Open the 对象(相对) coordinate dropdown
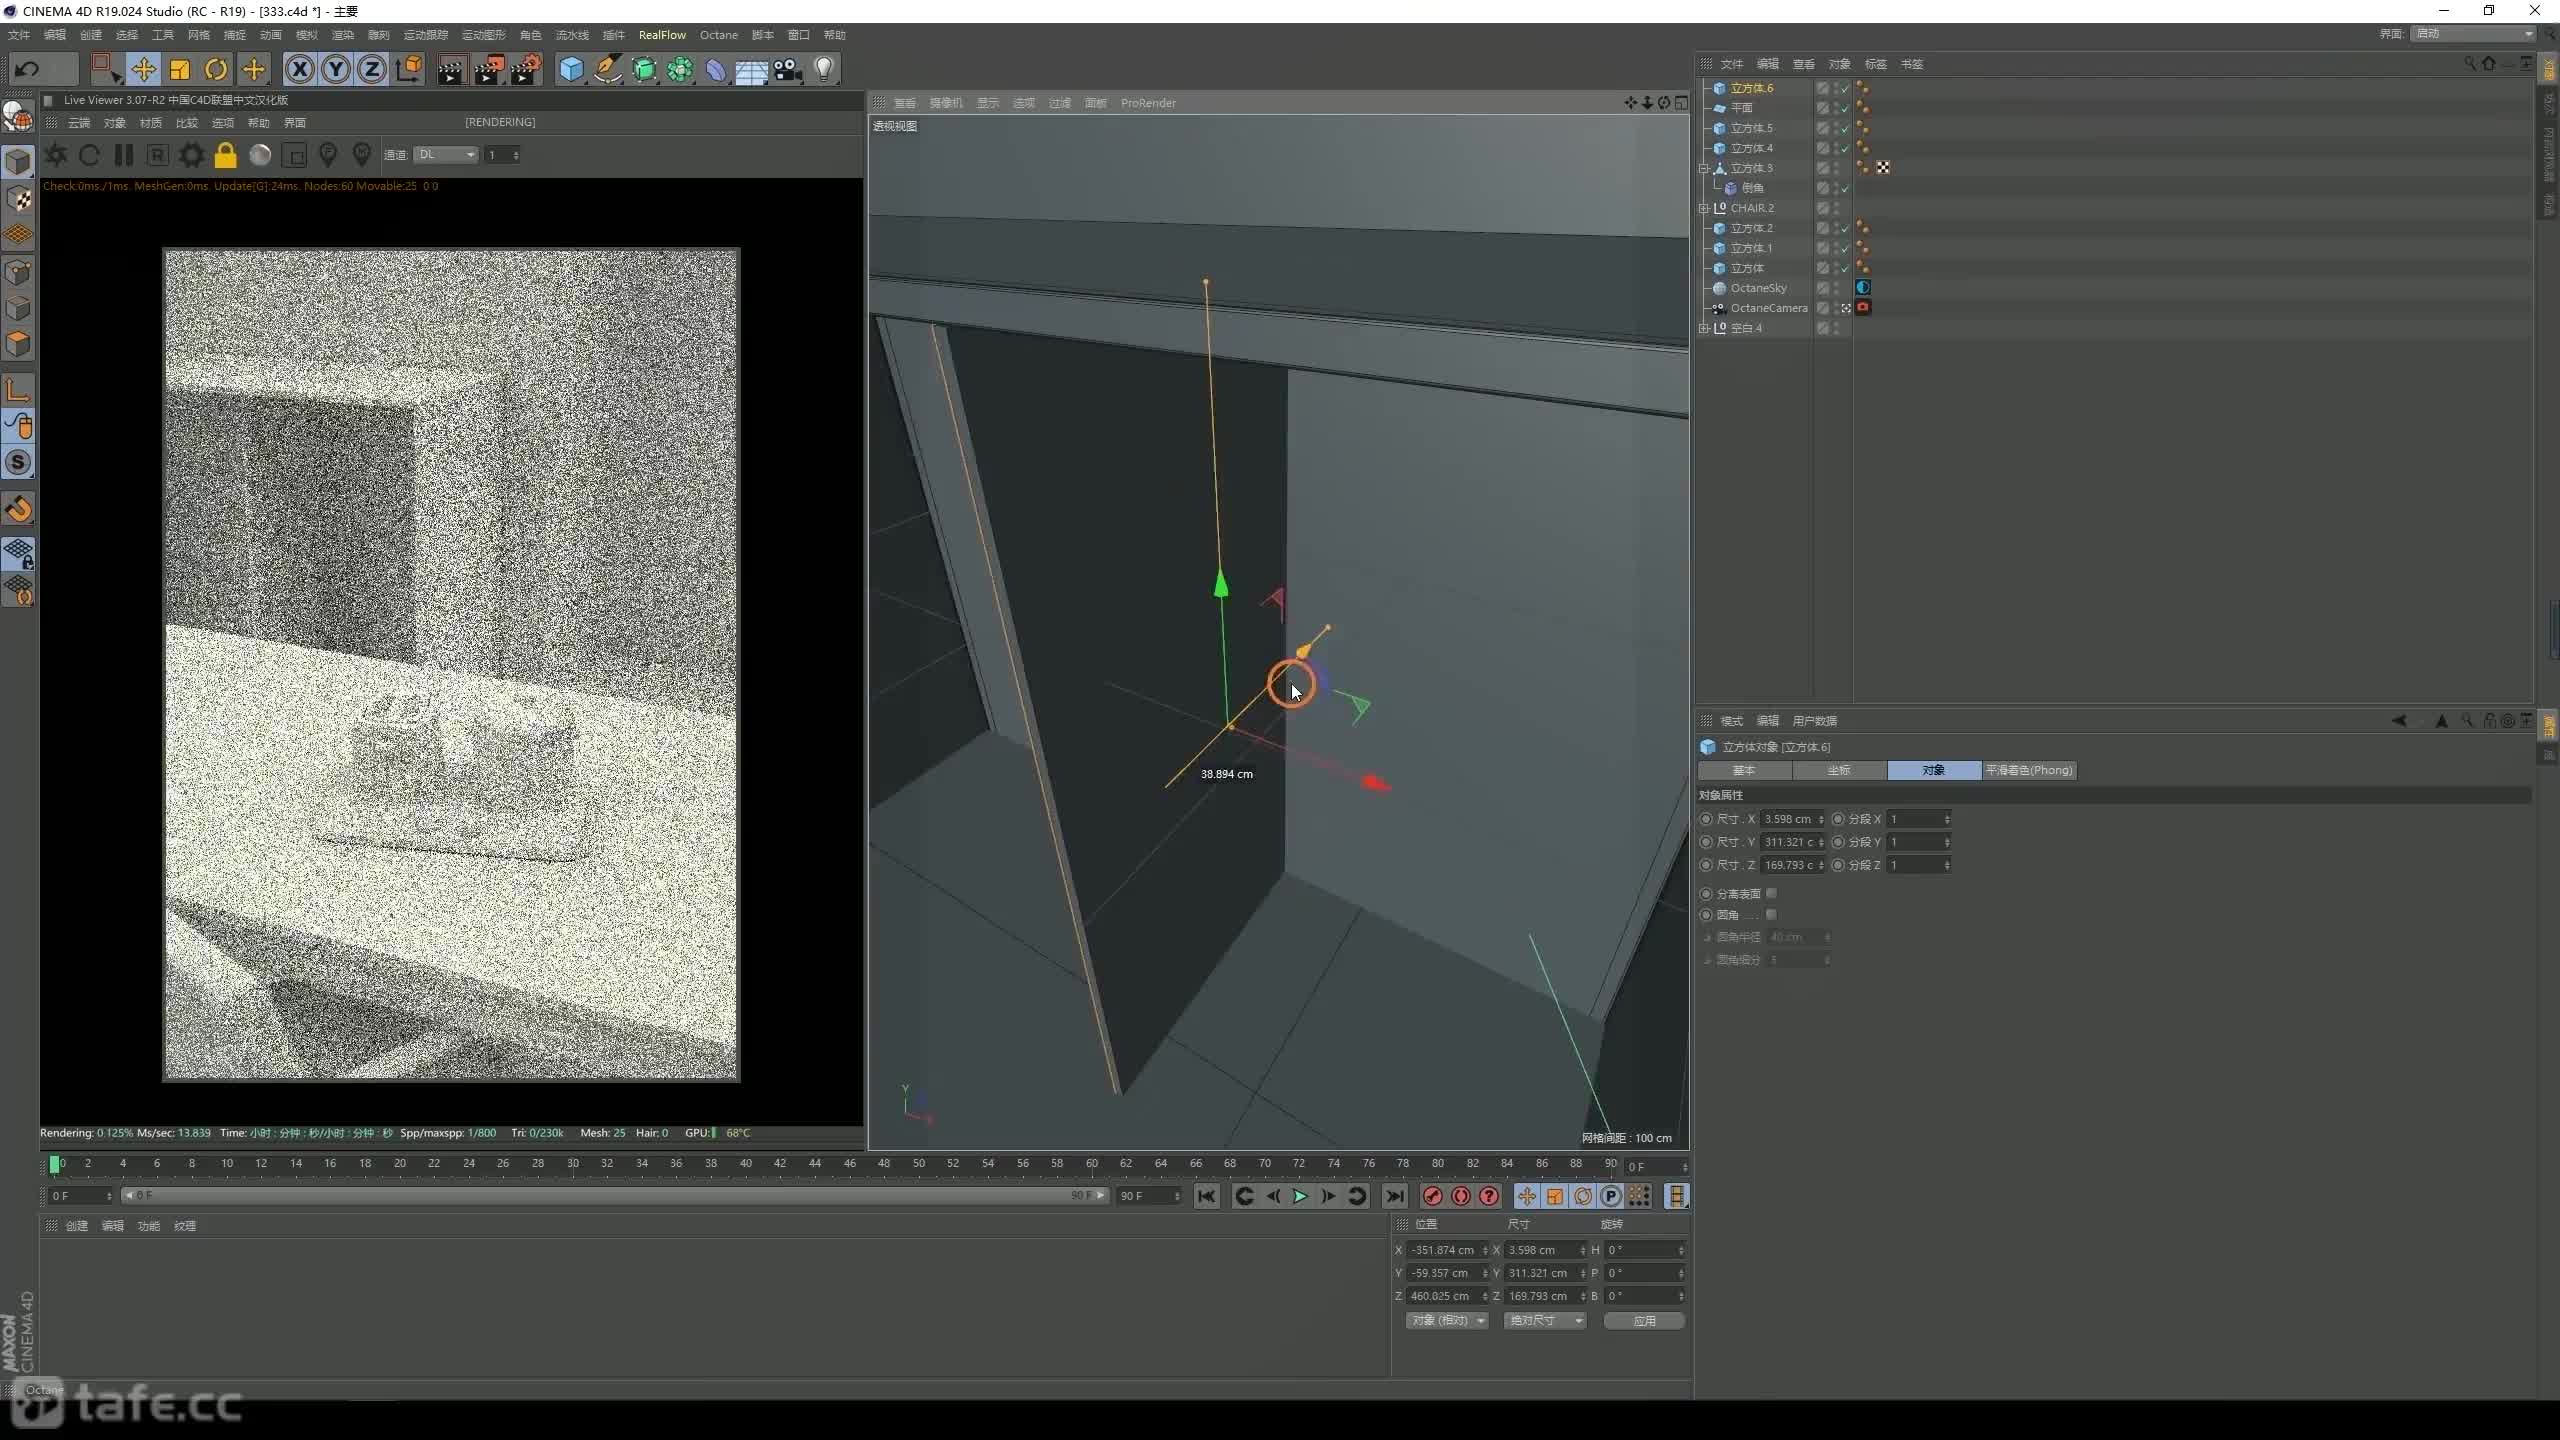This screenshot has width=2560, height=1440. tap(1447, 1321)
